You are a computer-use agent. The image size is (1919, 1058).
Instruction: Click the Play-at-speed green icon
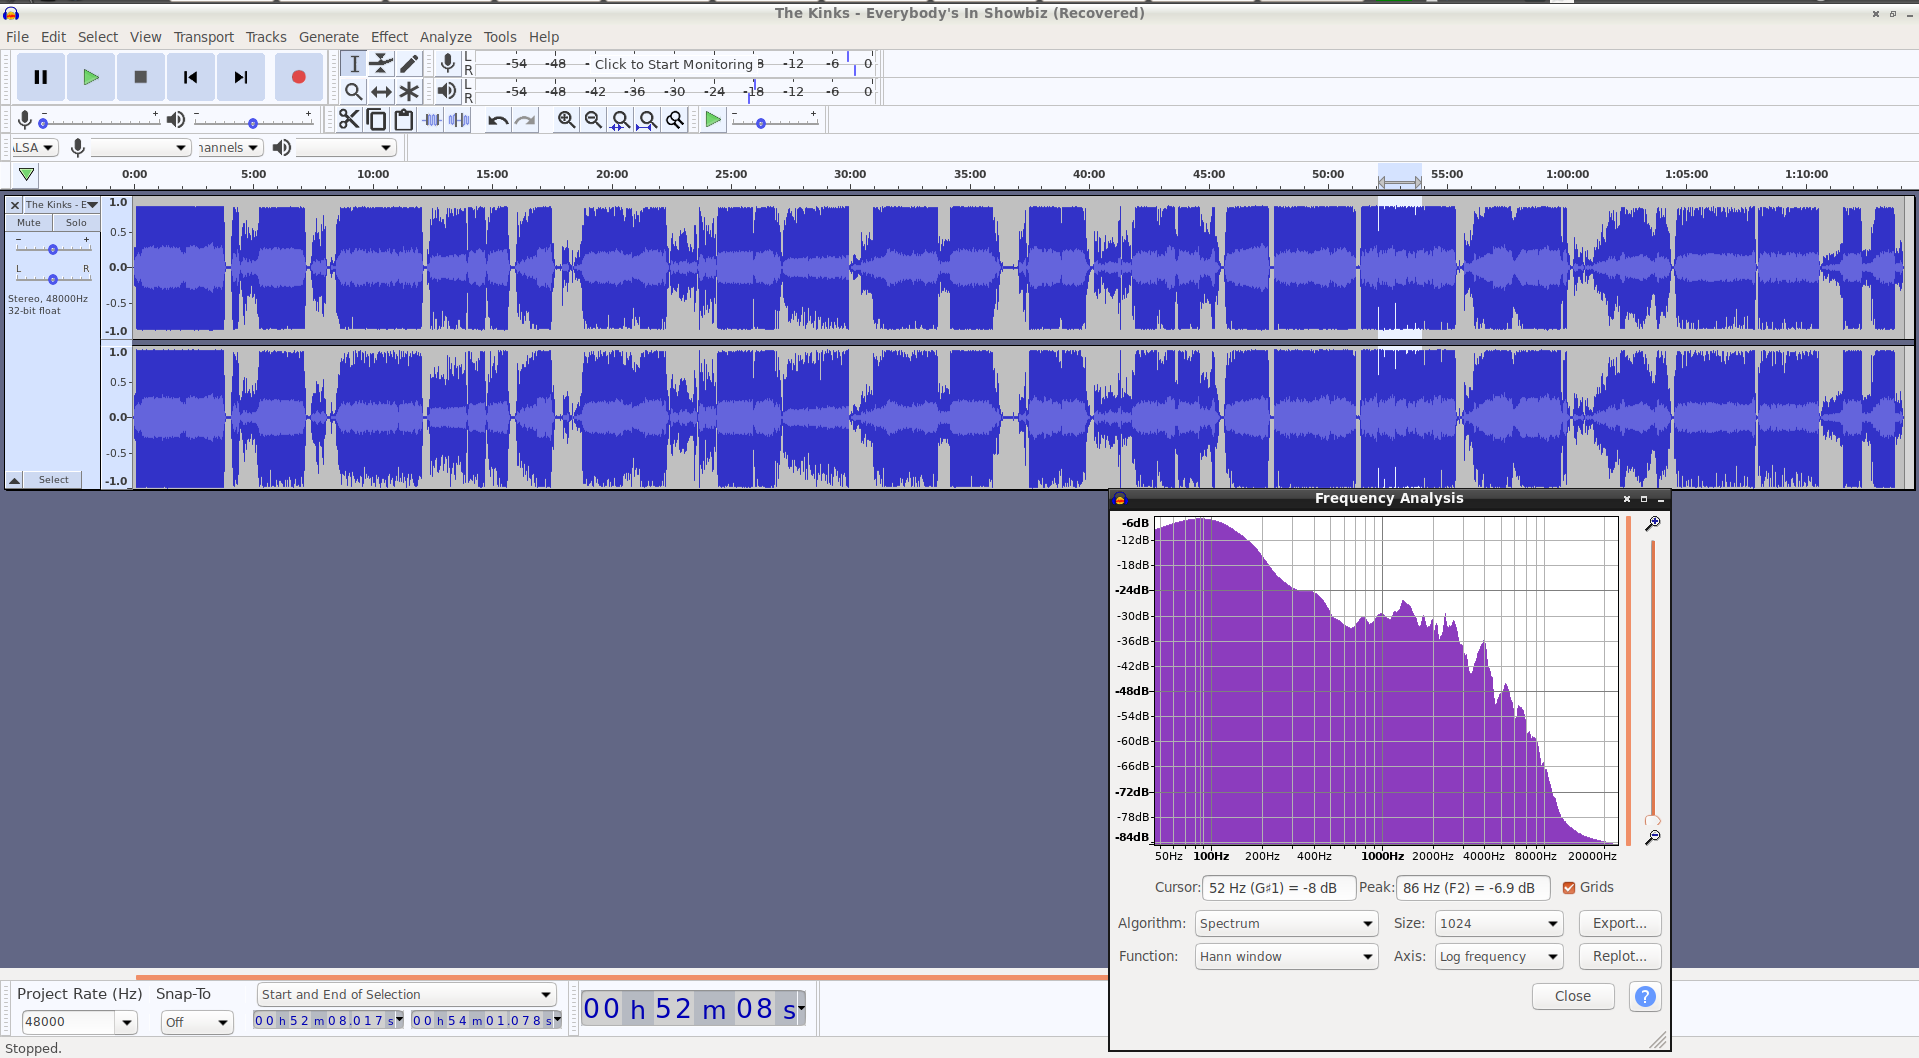[713, 120]
